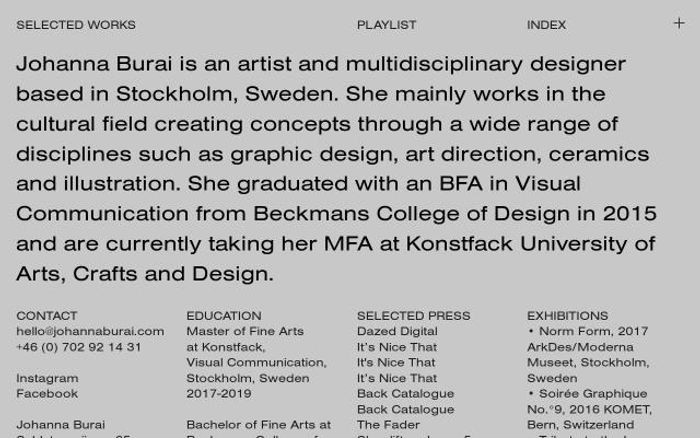Open the first Back Catalogue link
Image resolution: width=700 pixels, height=438 pixels.
pyautogui.click(x=405, y=393)
